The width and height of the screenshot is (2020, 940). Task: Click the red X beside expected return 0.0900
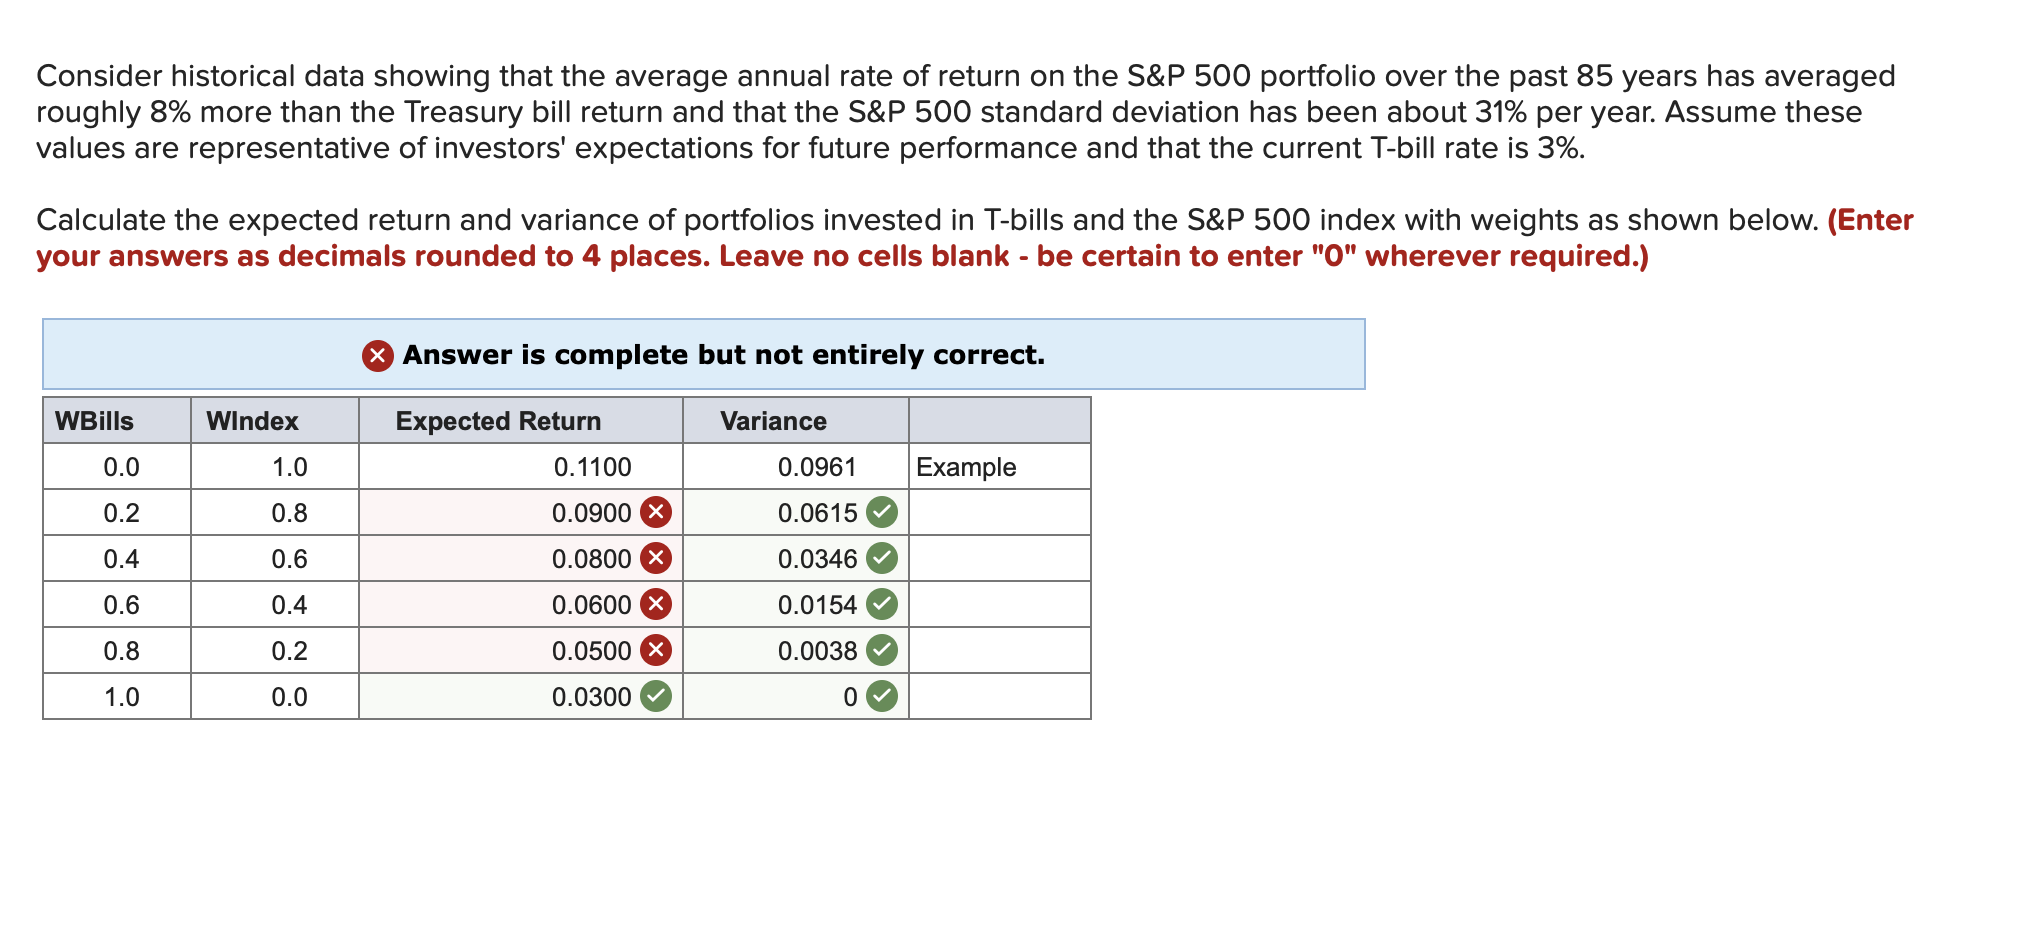[x=657, y=512]
